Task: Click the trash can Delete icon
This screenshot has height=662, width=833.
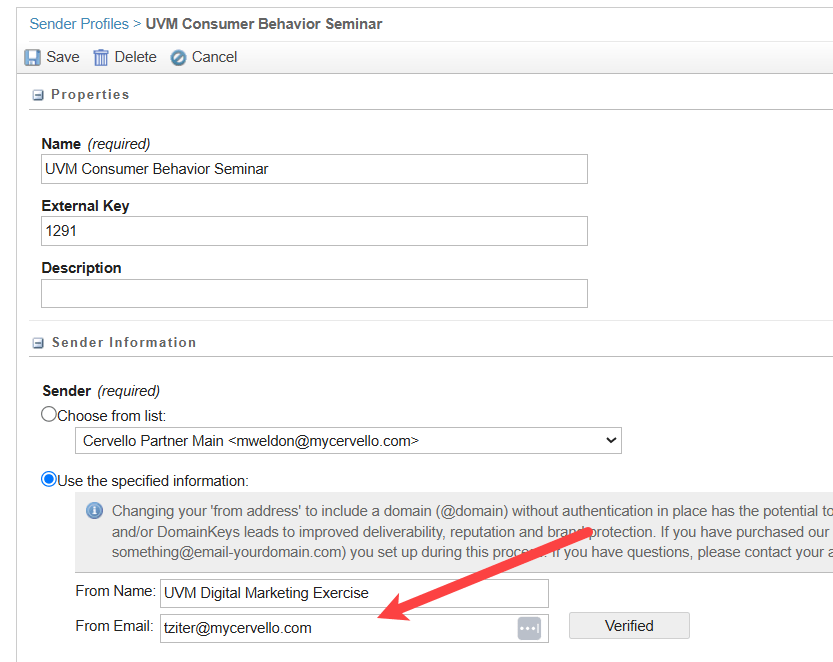Action: [x=101, y=58]
